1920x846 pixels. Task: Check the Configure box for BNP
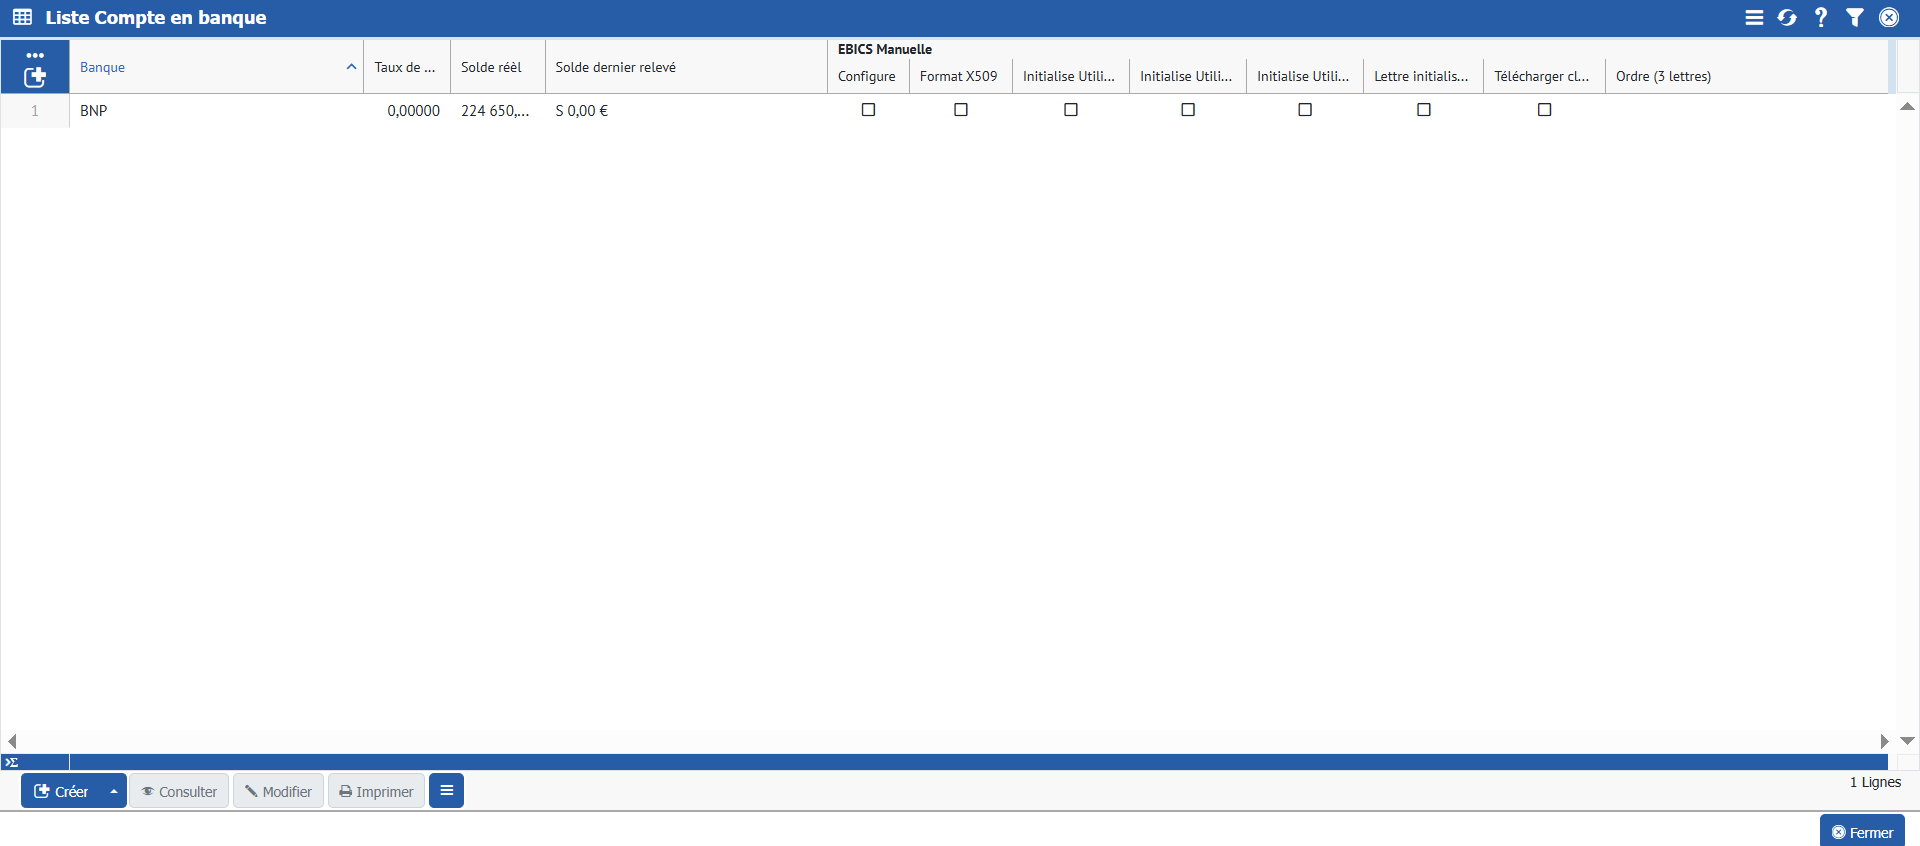pos(868,110)
